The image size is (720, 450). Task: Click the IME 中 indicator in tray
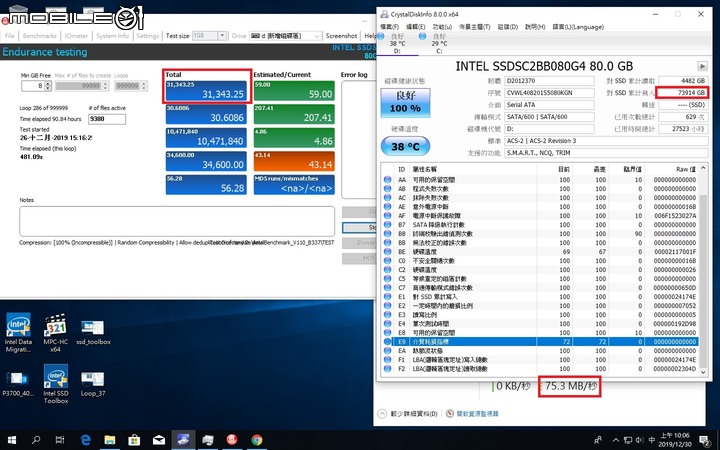click(651, 440)
